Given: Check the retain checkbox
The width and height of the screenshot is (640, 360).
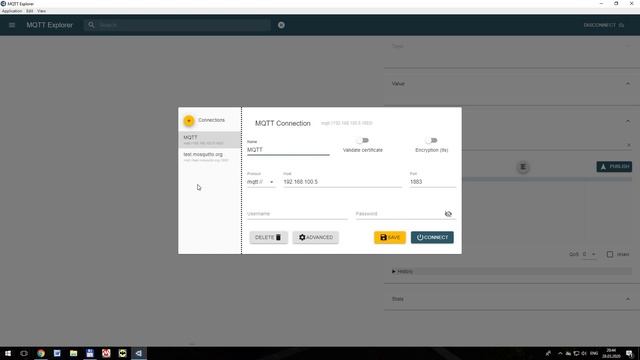Looking at the screenshot, I should pos(610,254).
